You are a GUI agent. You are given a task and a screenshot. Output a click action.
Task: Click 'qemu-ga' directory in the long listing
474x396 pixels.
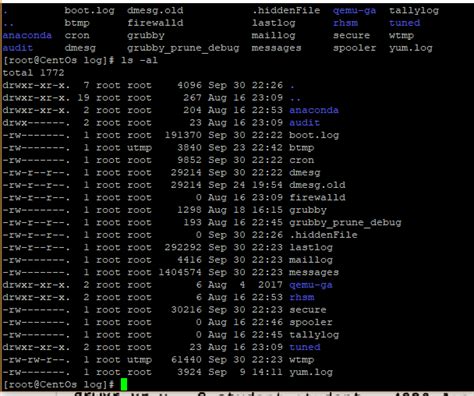[x=311, y=285]
